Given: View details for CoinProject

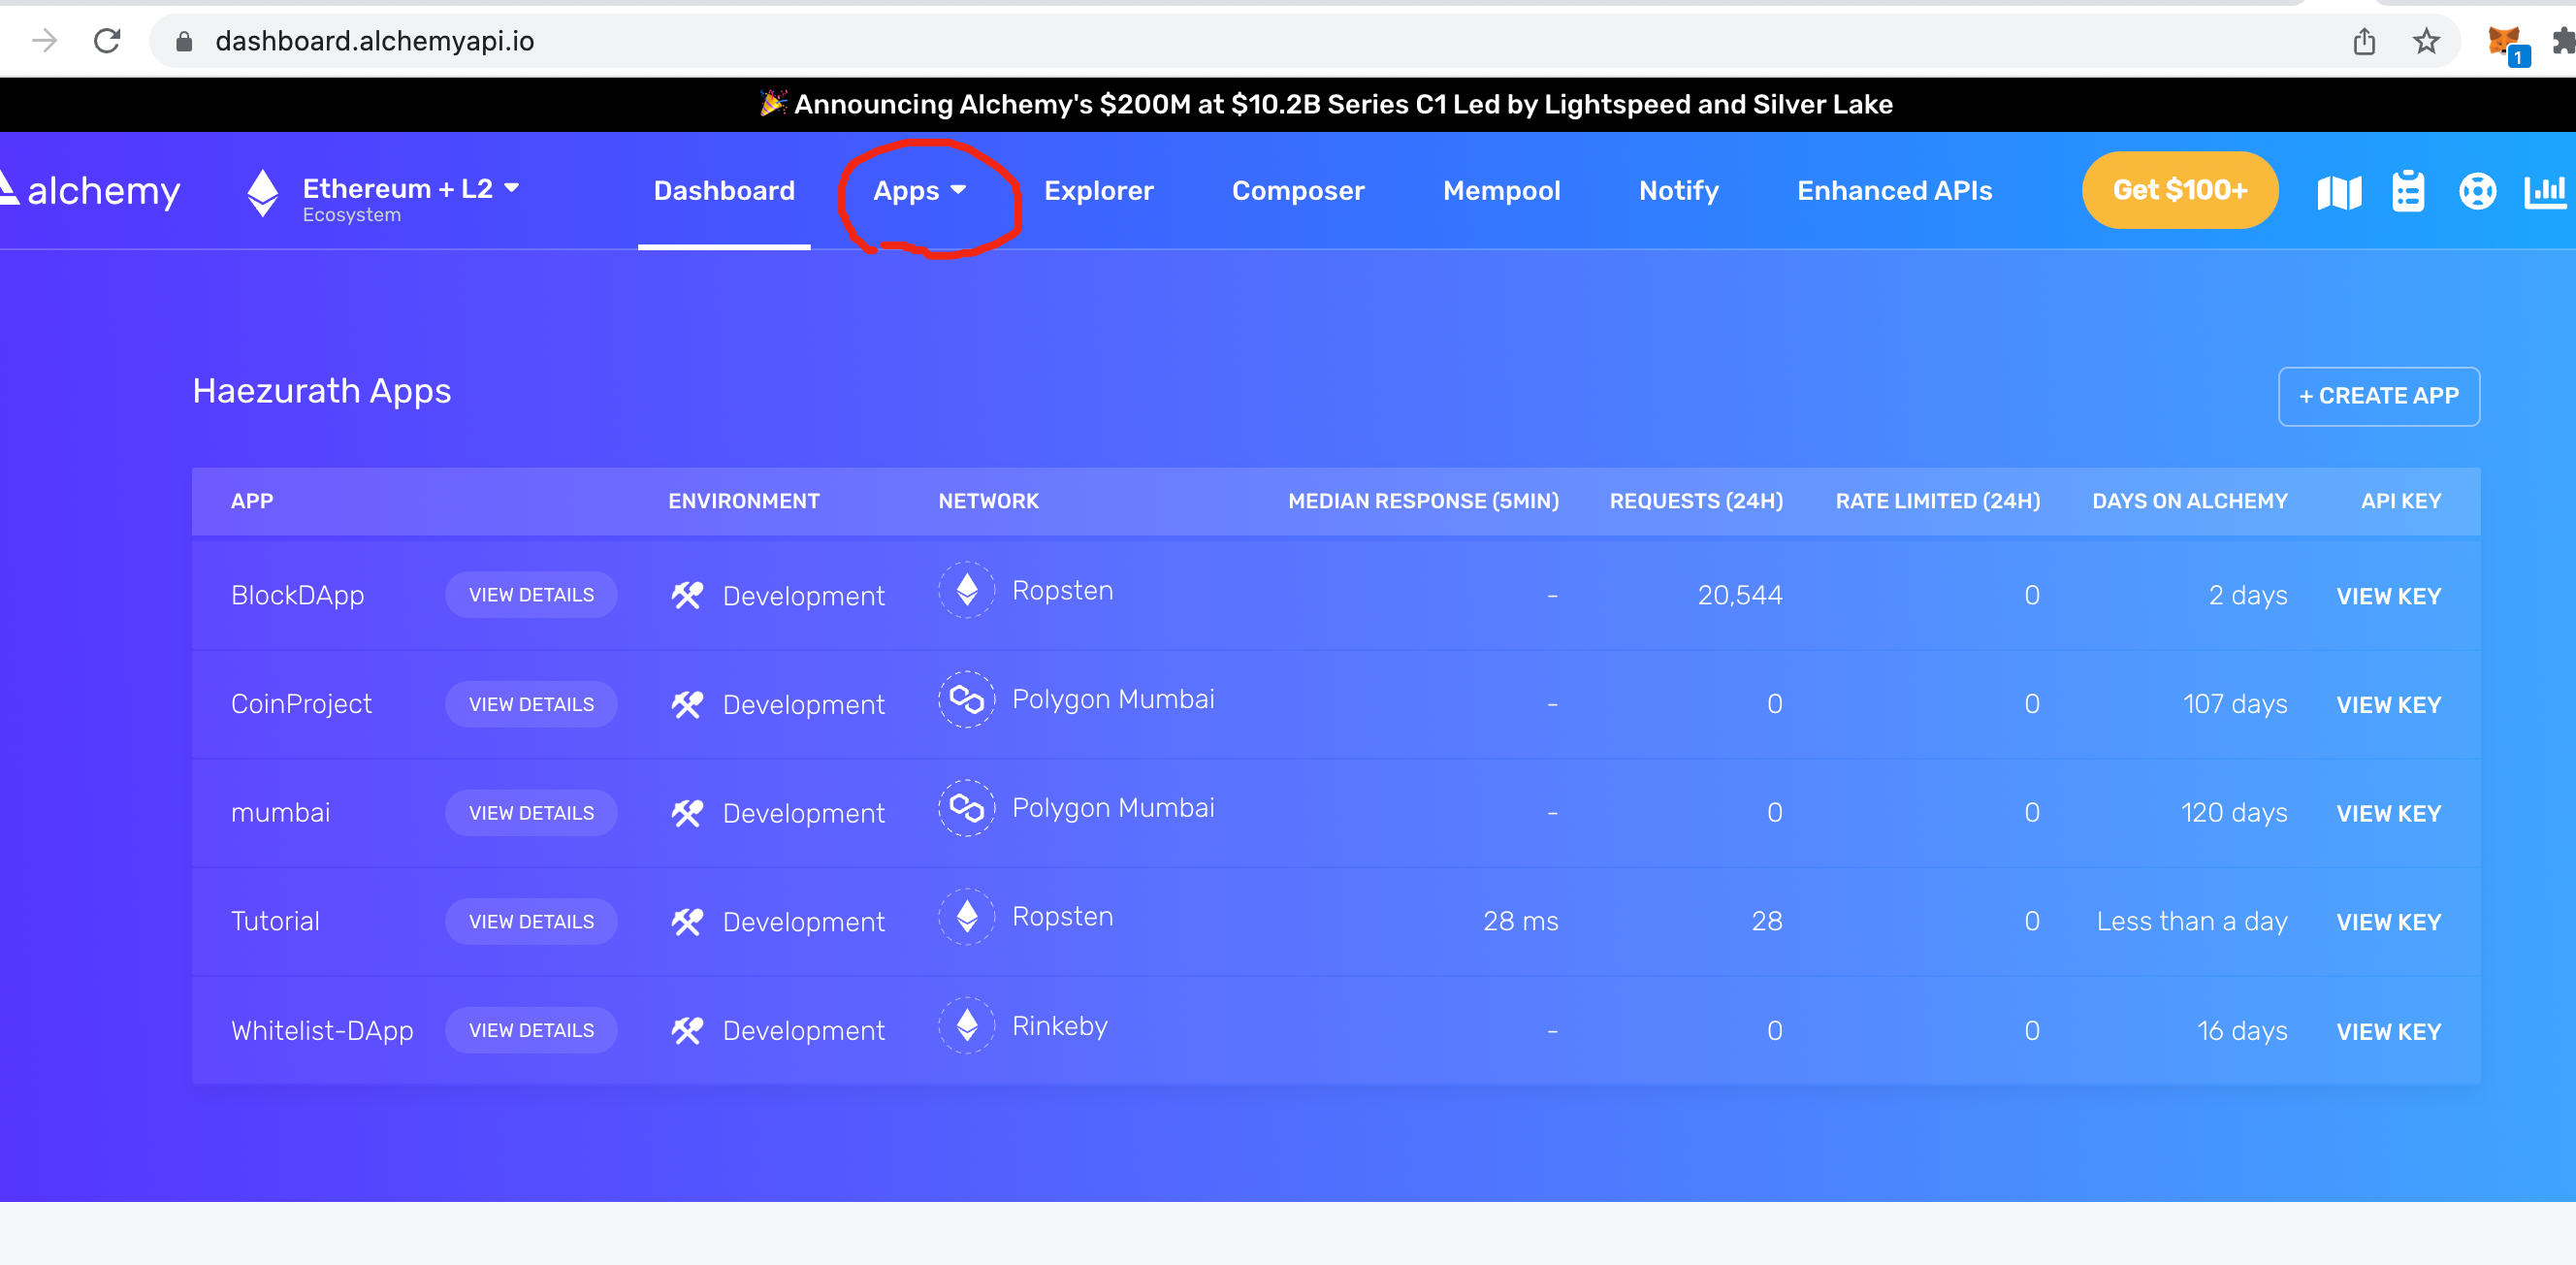Looking at the screenshot, I should coord(531,704).
